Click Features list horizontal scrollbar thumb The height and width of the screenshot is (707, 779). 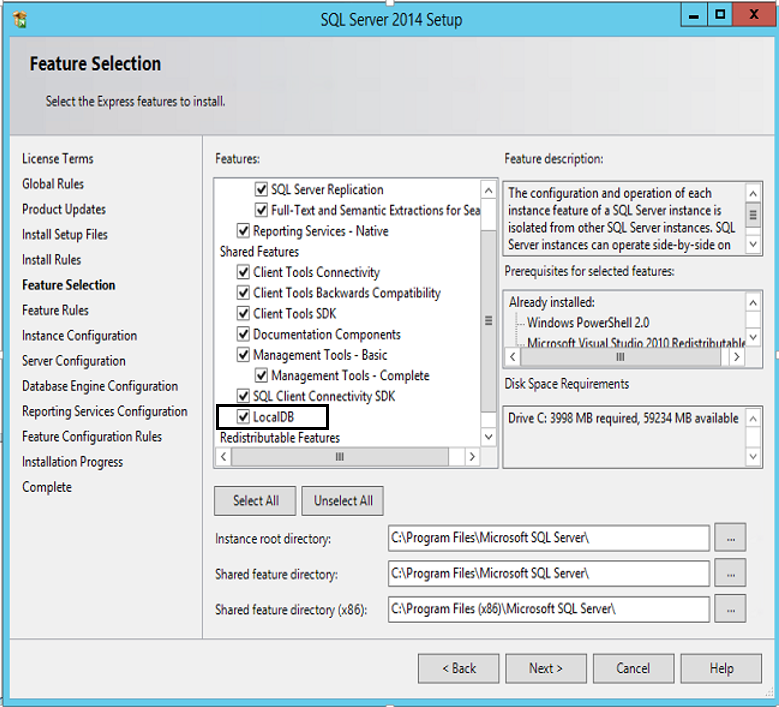tap(340, 456)
